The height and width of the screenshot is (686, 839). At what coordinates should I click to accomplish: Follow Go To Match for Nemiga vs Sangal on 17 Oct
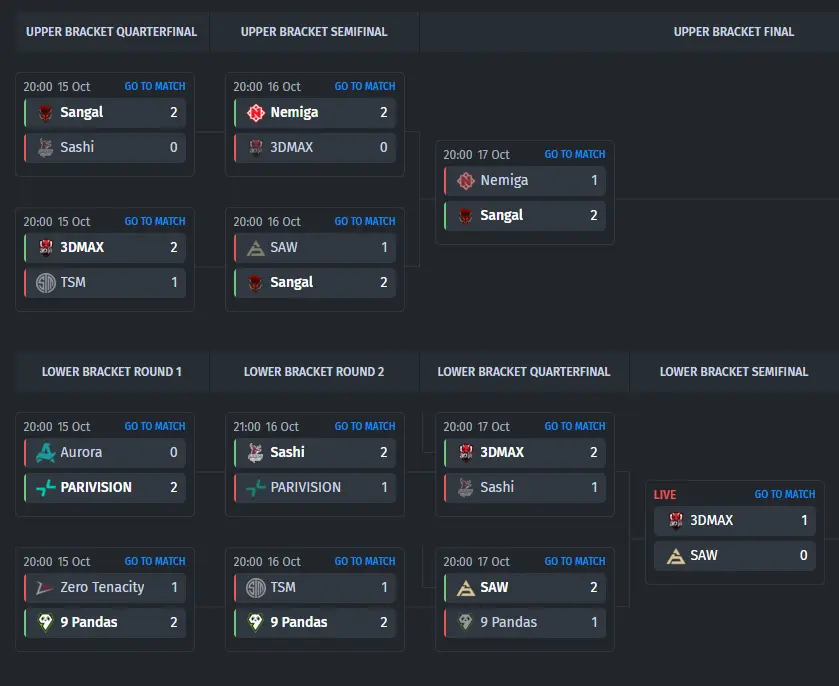coord(575,154)
